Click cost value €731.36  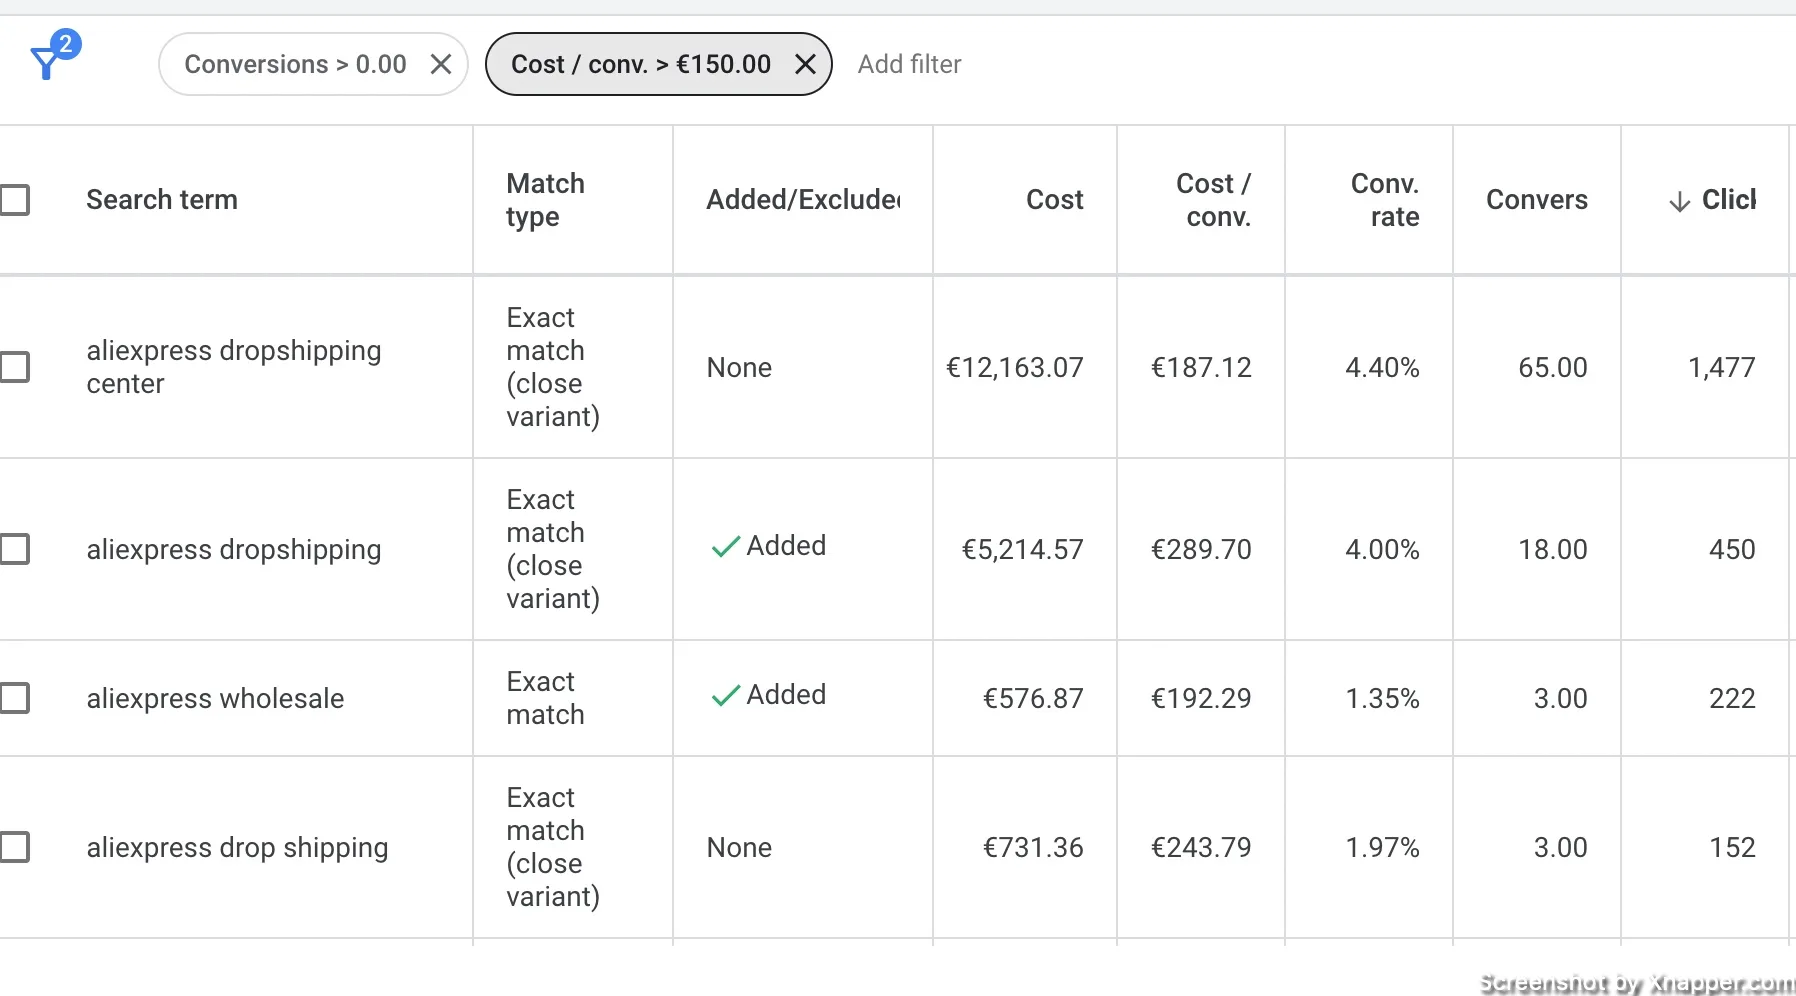[1033, 847]
